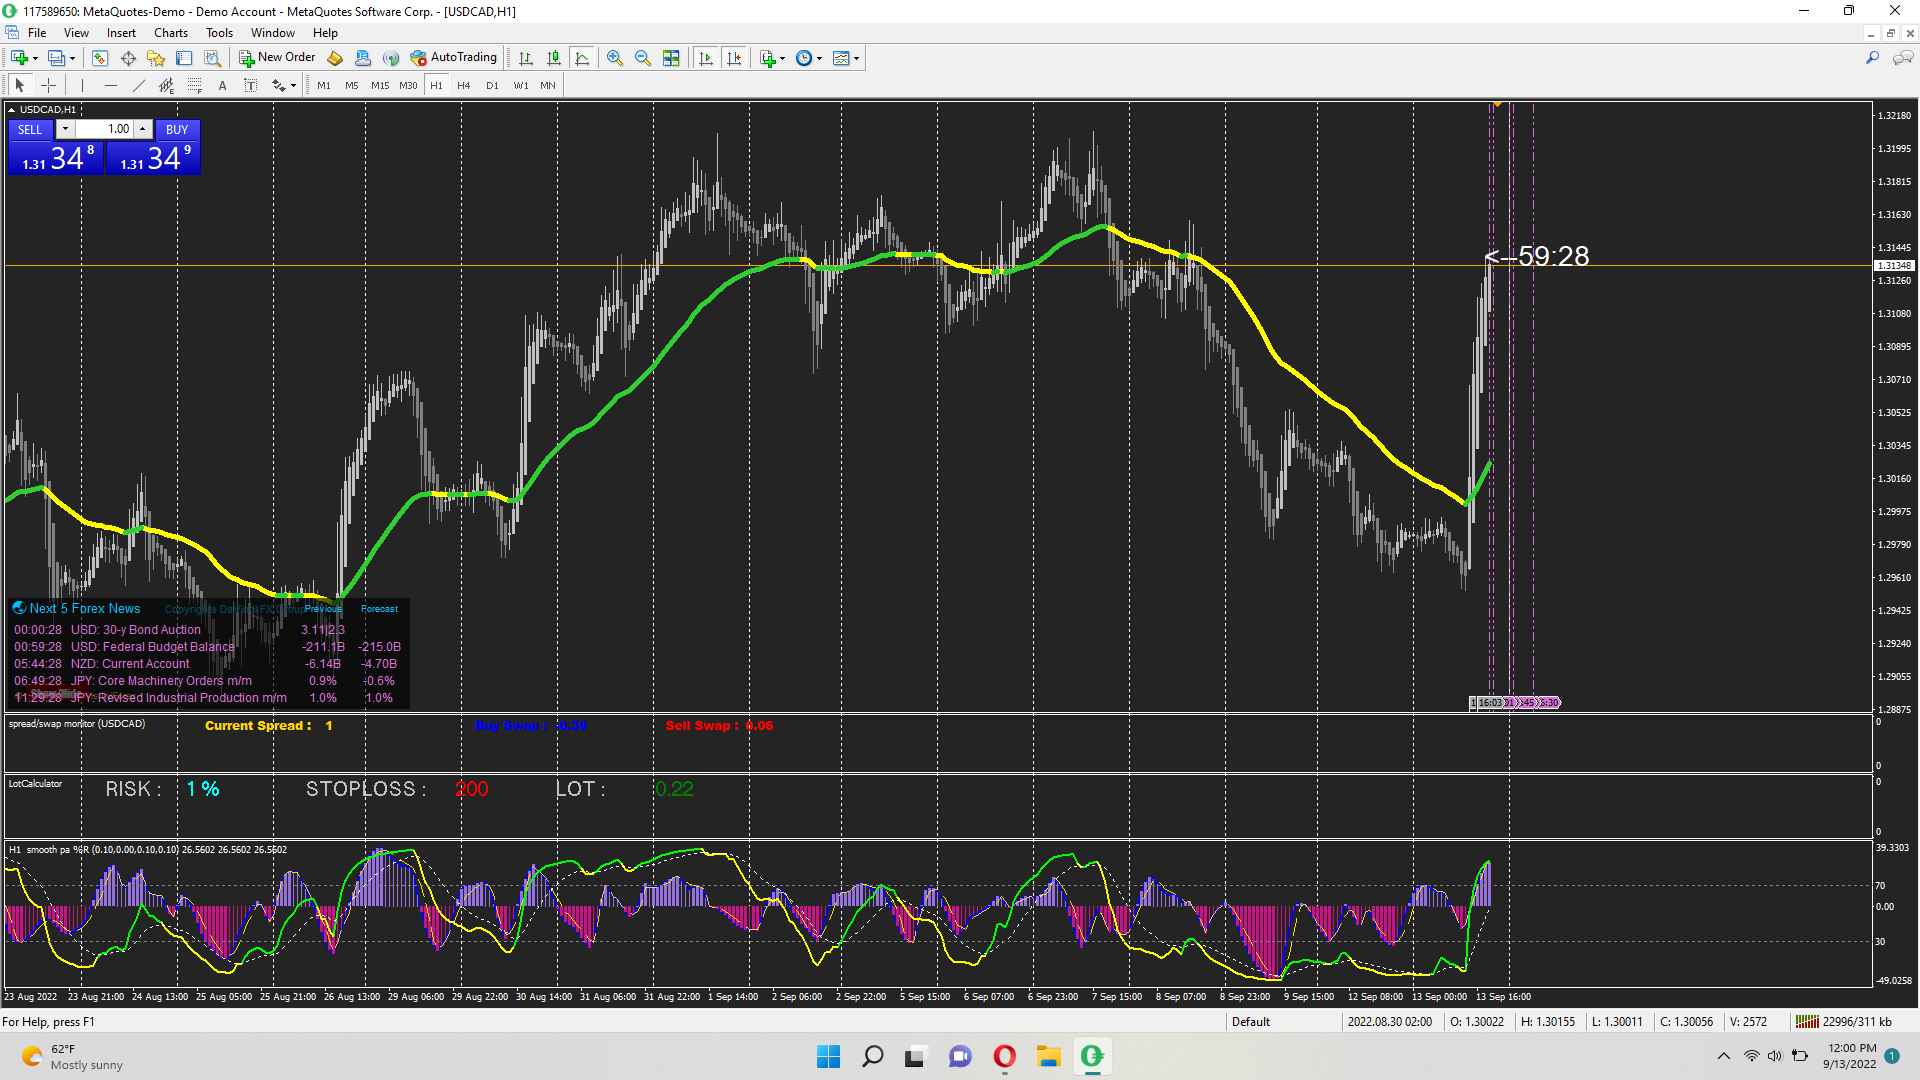Open the Charts menu
Screen dimensions: 1920x1080
[170, 33]
